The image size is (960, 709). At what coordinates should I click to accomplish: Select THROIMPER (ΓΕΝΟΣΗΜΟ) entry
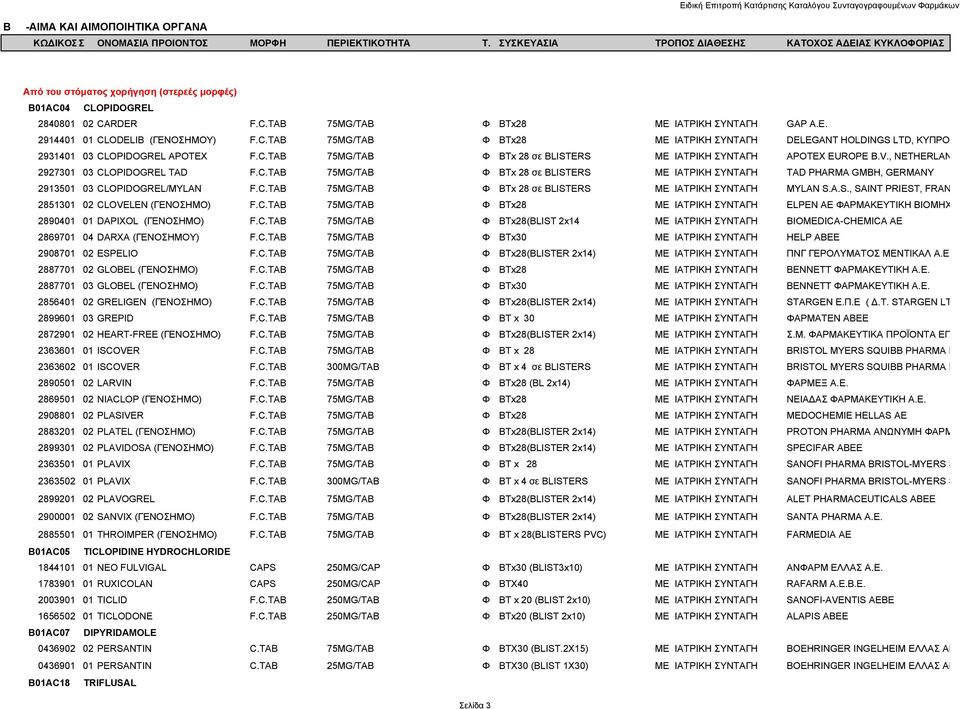pyautogui.click(x=157, y=535)
